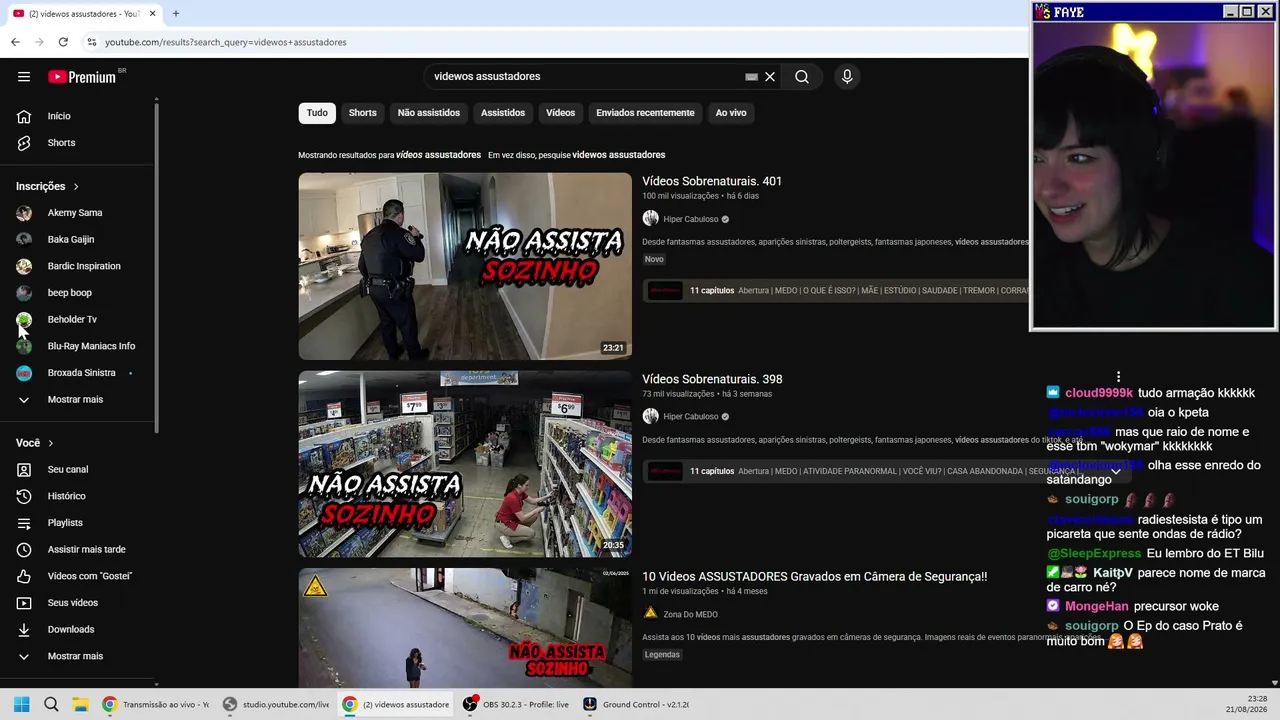Open chat options three-dot menu
The height and width of the screenshot is (720, 1280).
(x=1118, y=377)
